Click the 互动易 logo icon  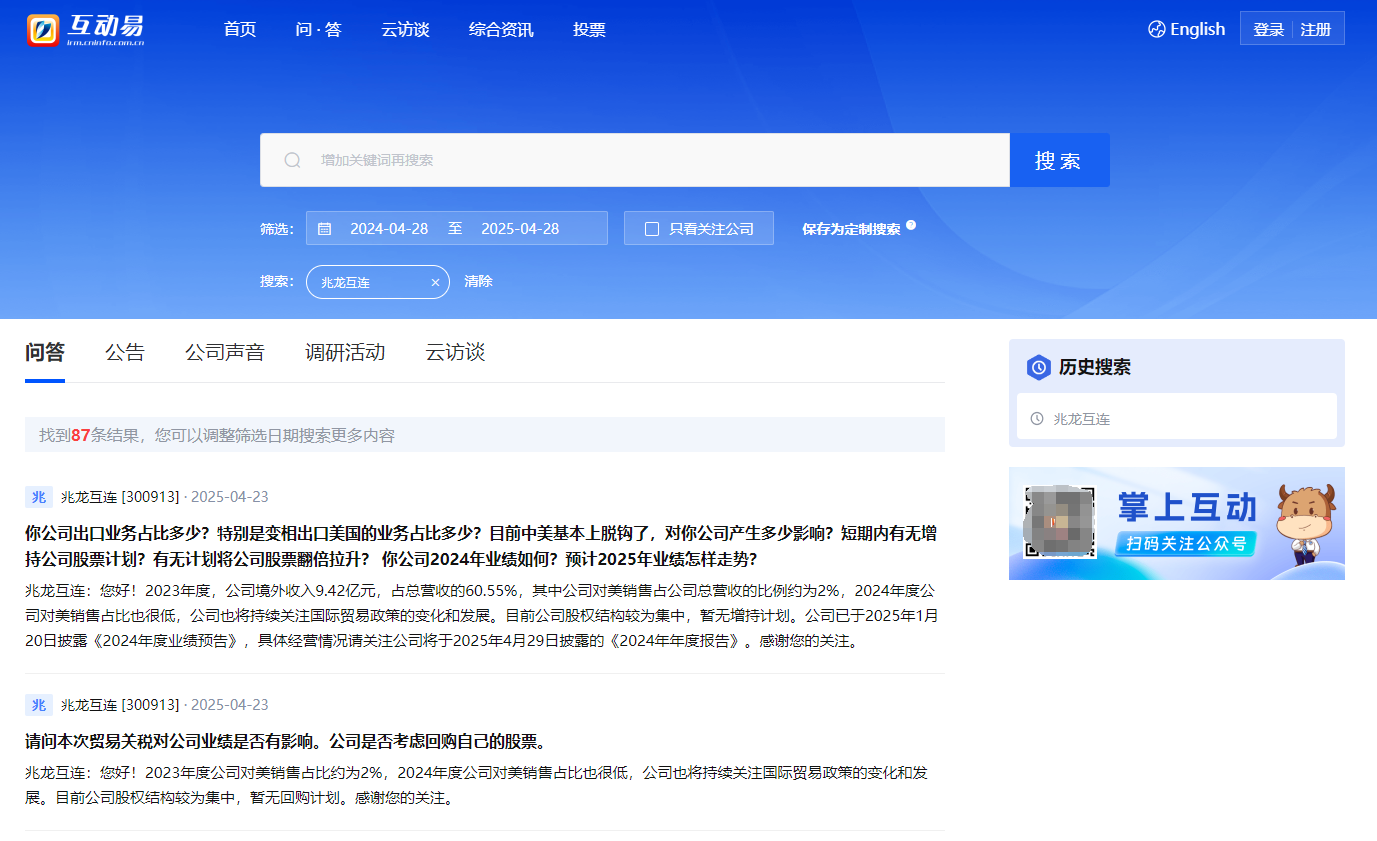44,30
